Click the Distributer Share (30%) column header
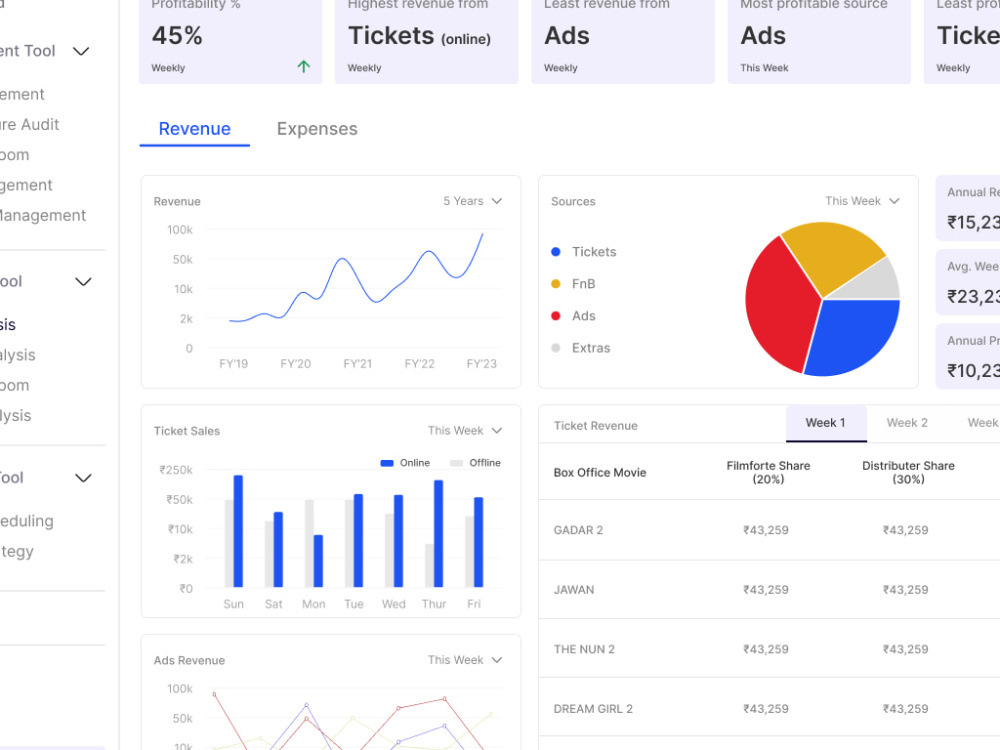This screenshot has width=1000, height=750. pos(908,473)
